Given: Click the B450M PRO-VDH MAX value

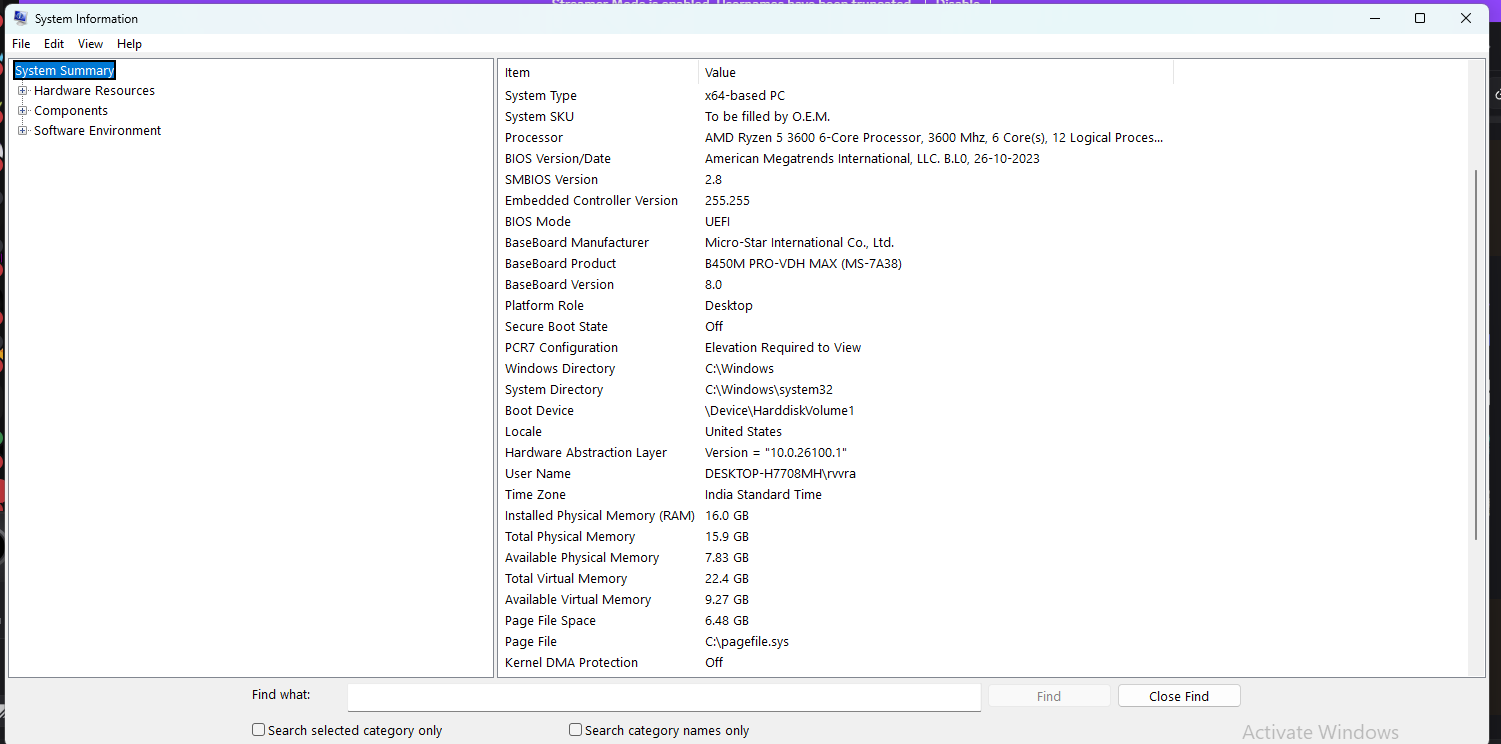Looking at the screenshot, I should pyautogui.click(x=804, y=264).
